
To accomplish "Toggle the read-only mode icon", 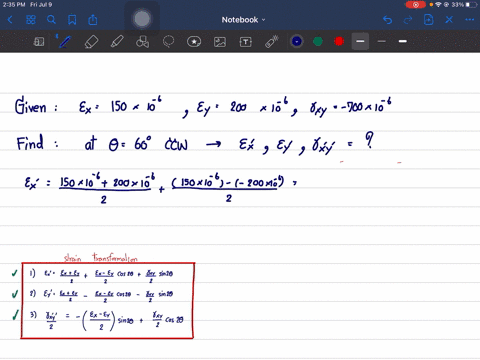I will [39, 42].
